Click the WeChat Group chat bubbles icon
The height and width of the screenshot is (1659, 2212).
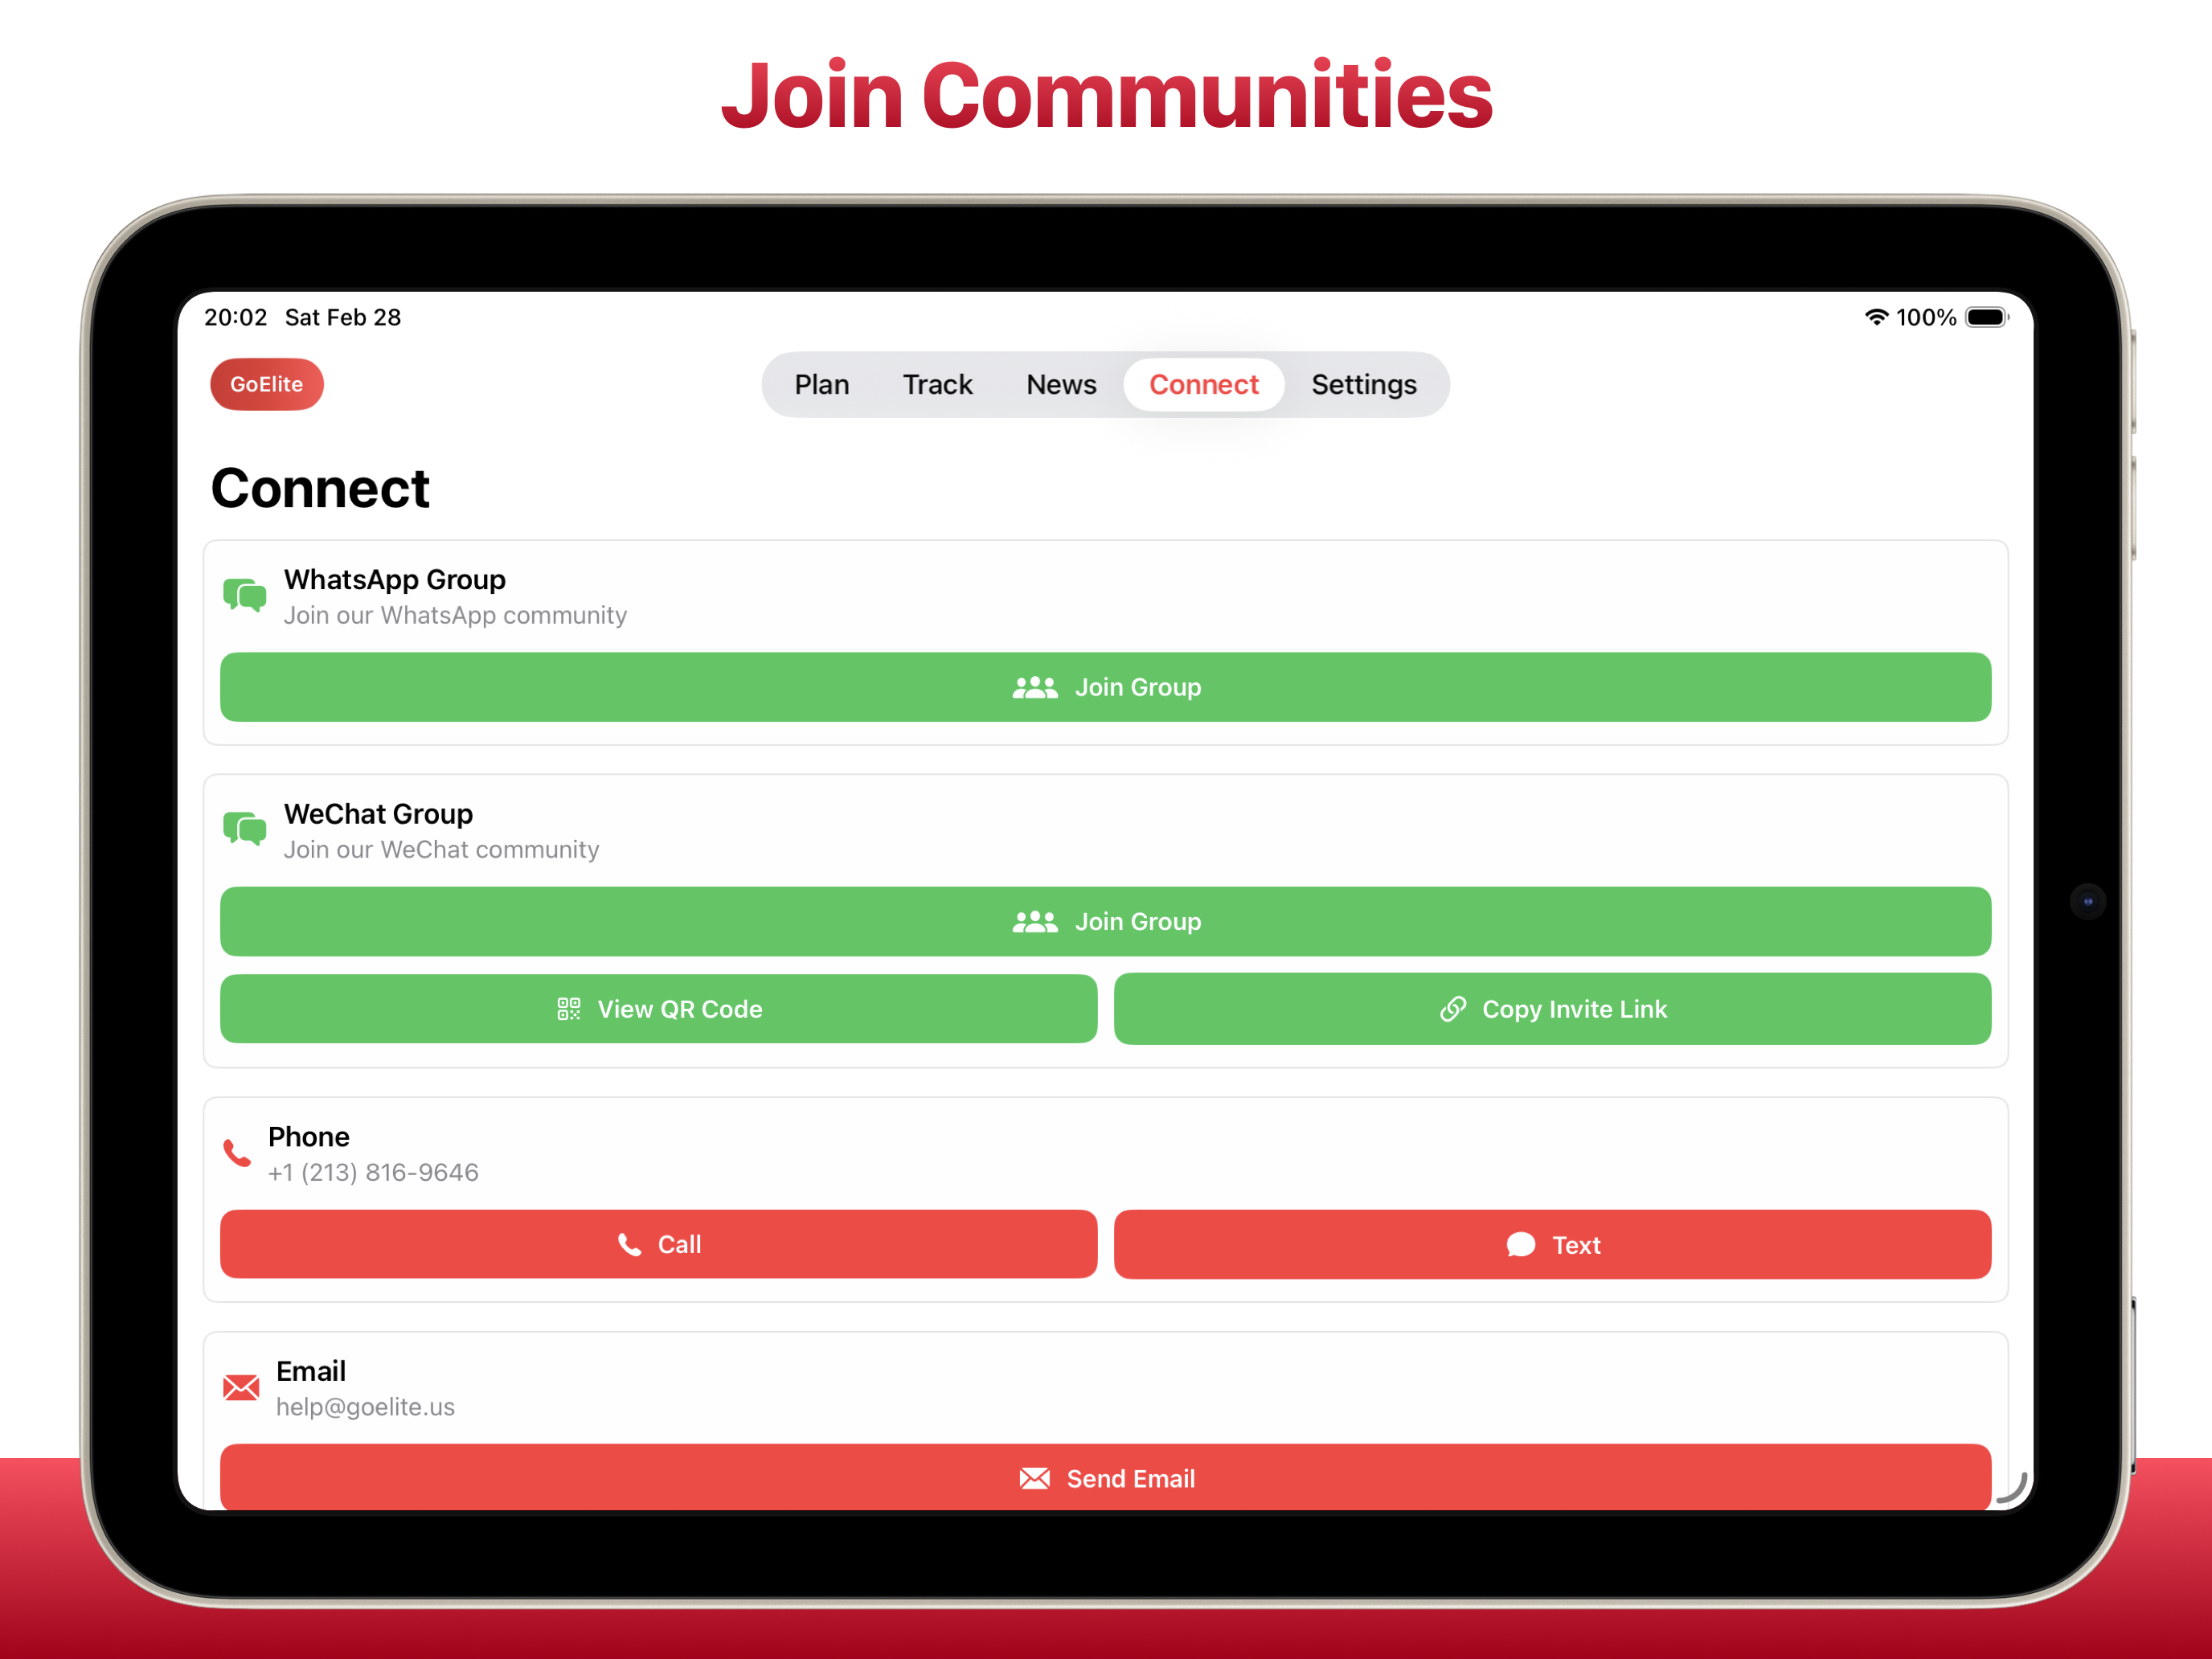(x=244, y=830)
